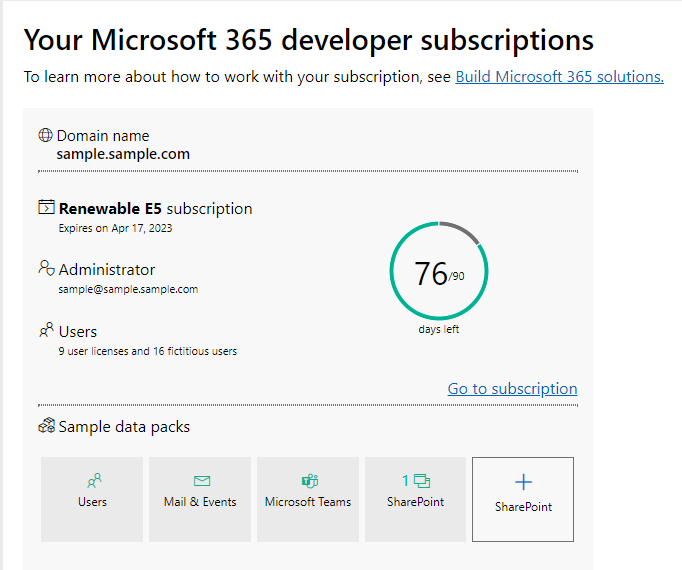
Task: Click the Administrator person-shield icon
Action: coord(46,268)
